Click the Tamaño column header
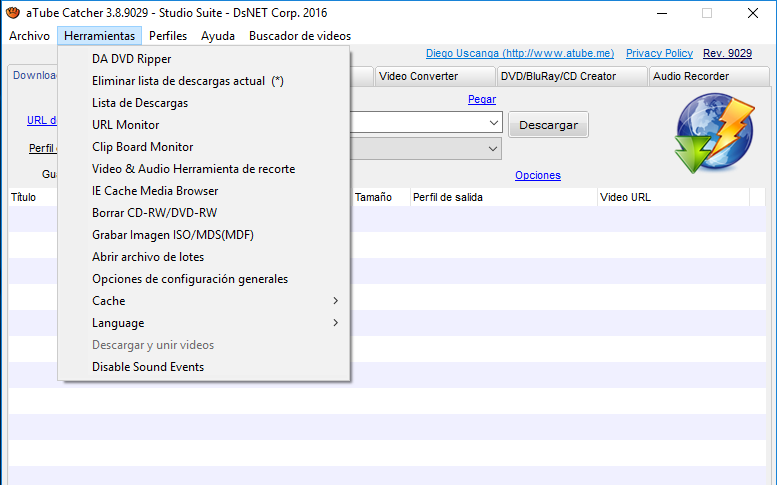 click(381, 197)
